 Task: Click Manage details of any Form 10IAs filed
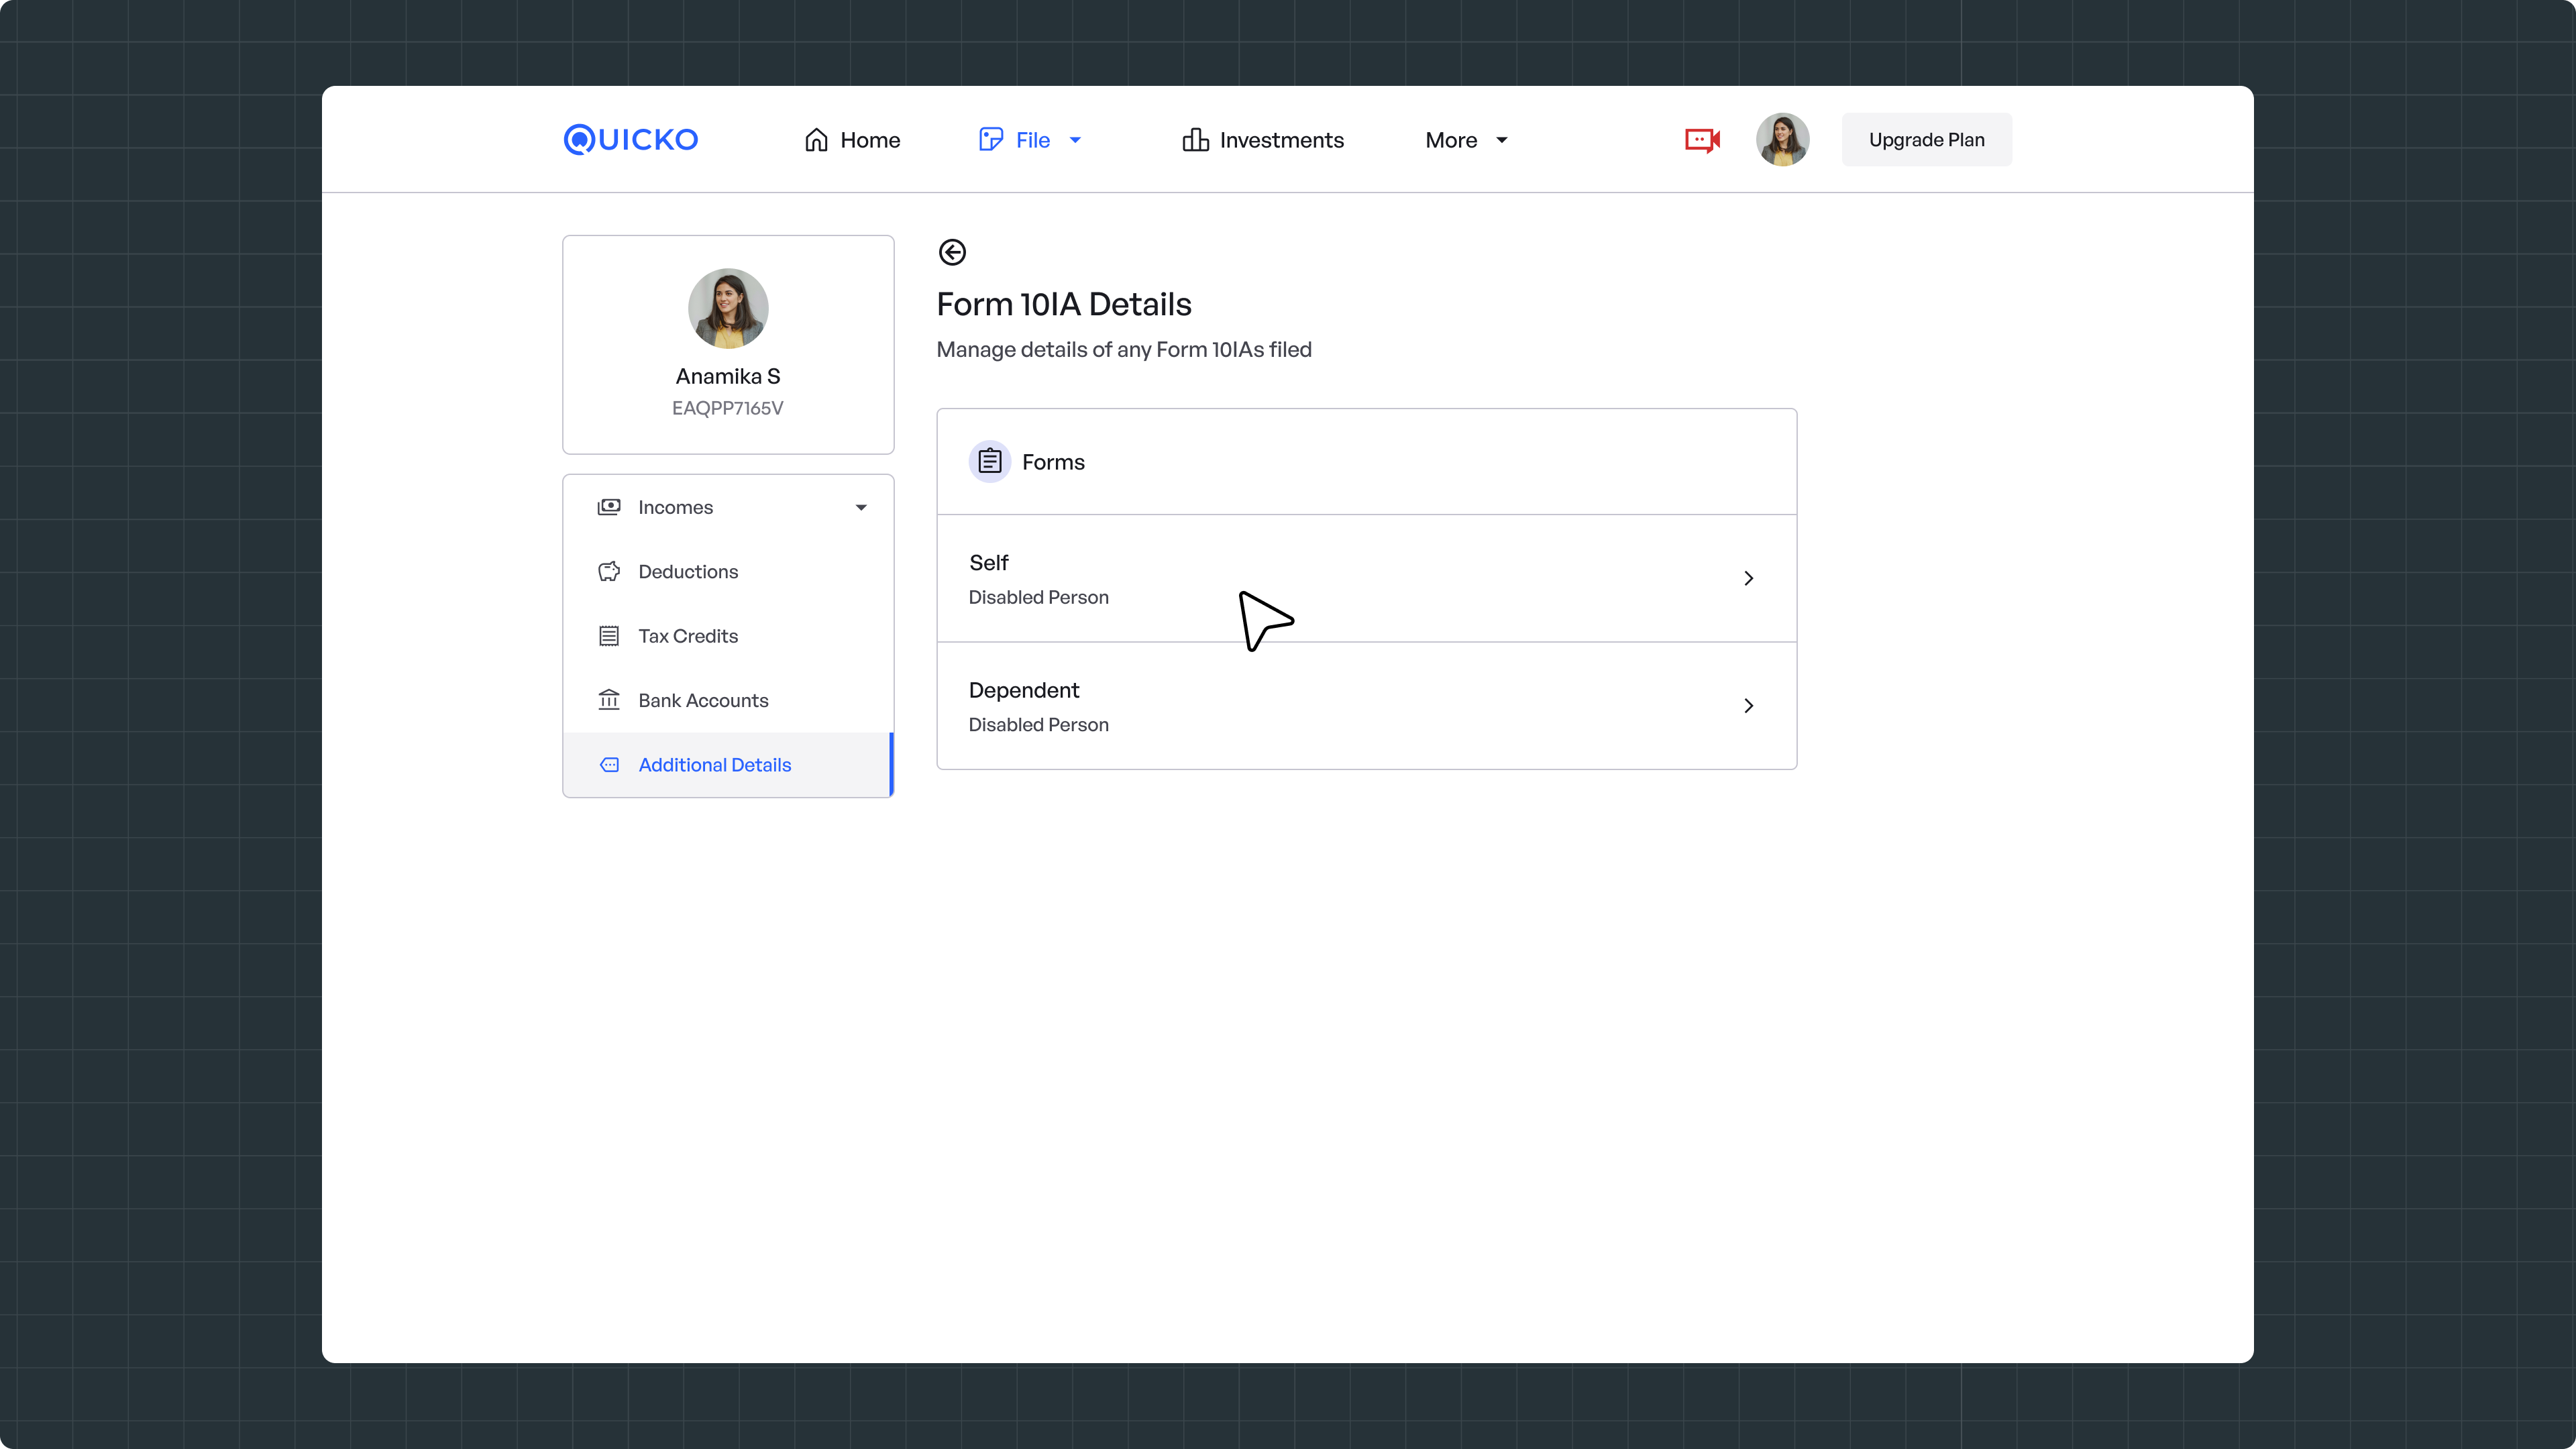[1124, 350]
